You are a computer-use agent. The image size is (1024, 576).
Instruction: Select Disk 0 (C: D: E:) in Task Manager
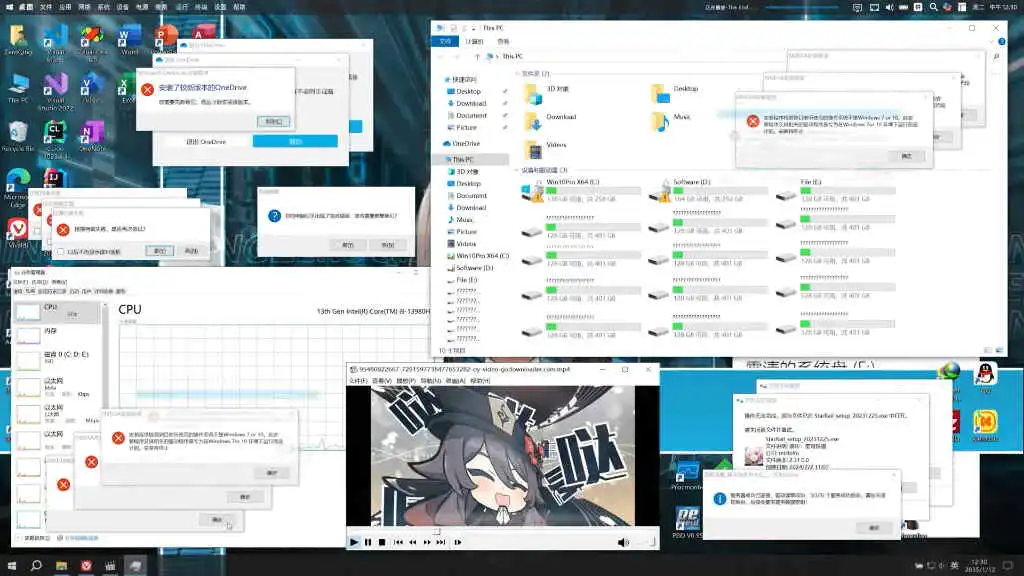(57, 358)
